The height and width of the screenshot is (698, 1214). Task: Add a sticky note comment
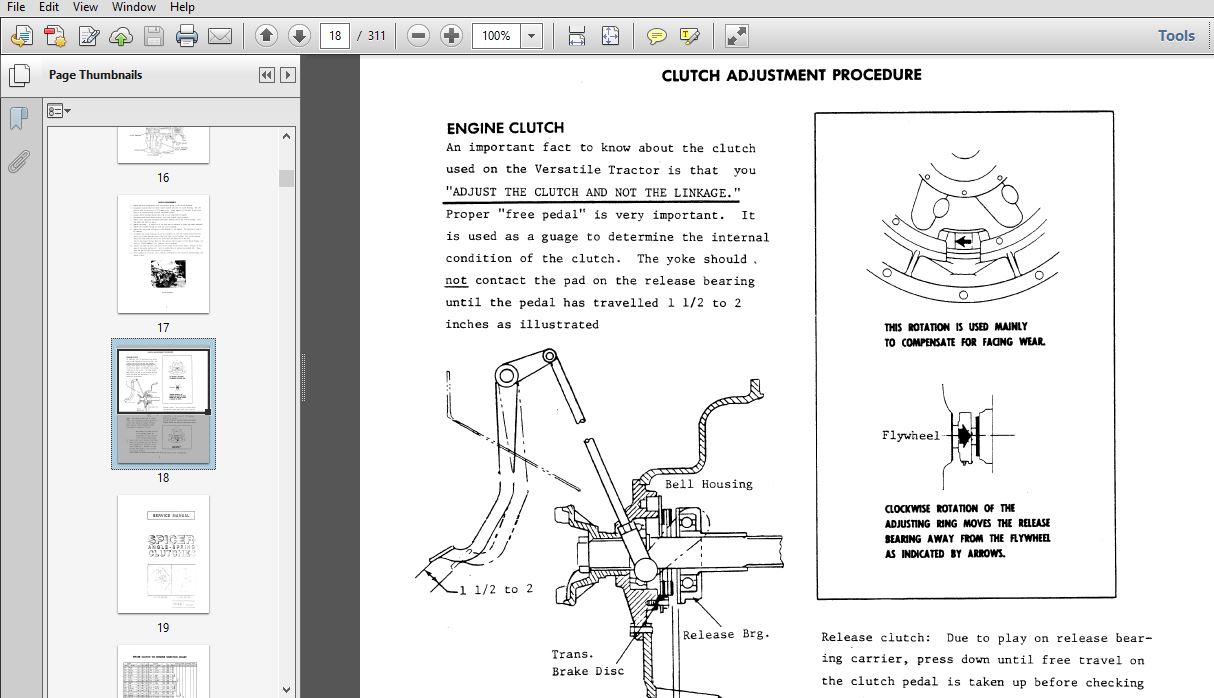[x=656, y=36]
